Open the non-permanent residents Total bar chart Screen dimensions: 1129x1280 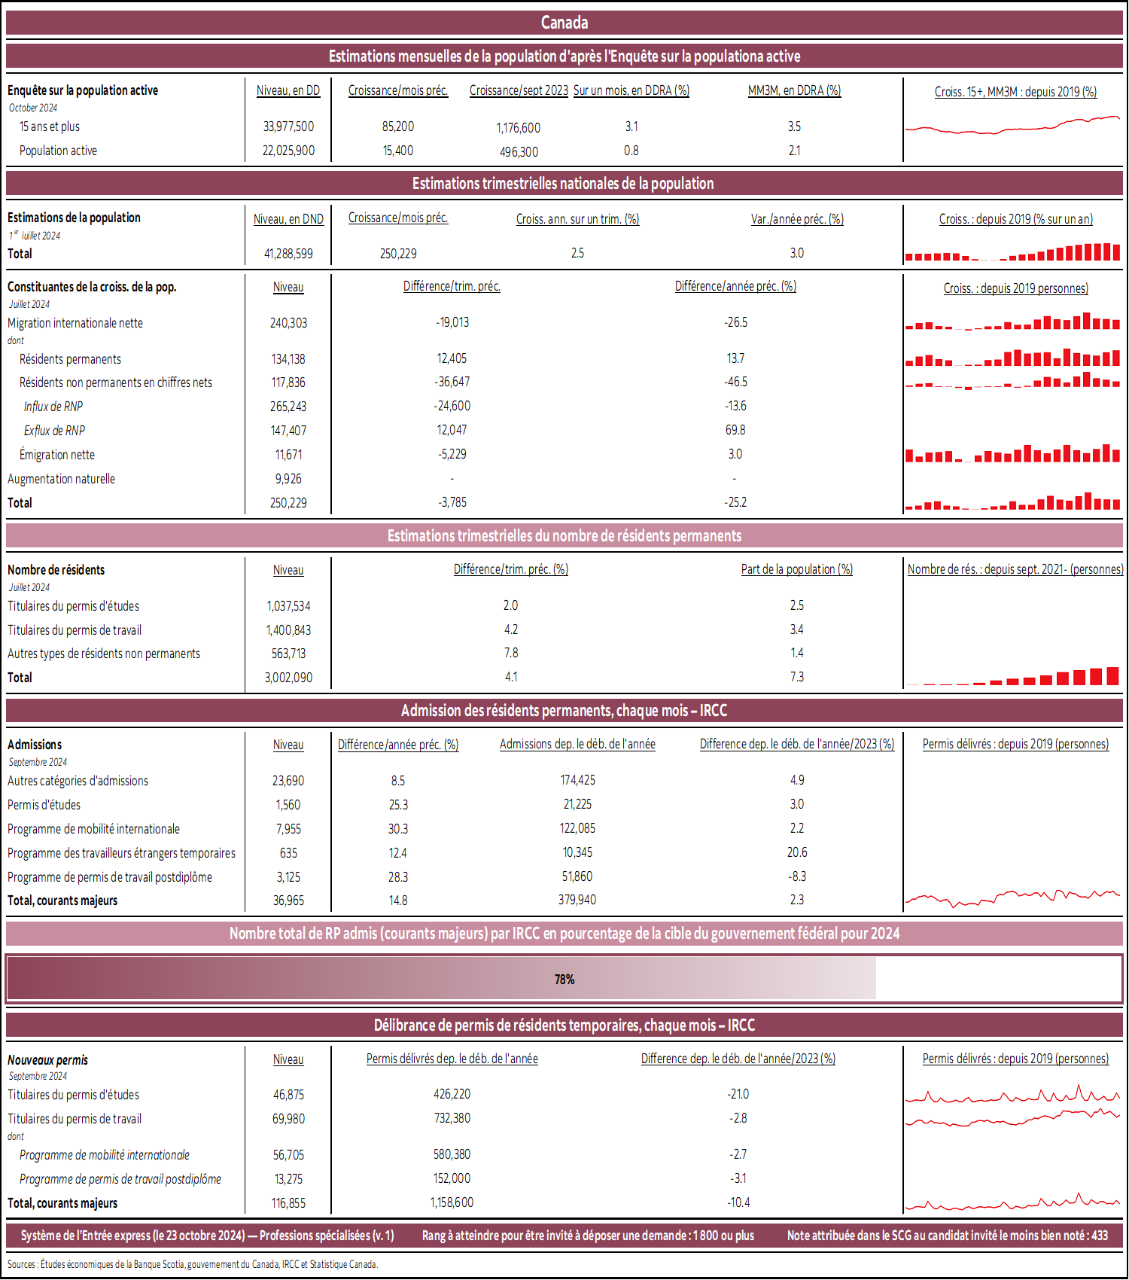click(1012, 677)
